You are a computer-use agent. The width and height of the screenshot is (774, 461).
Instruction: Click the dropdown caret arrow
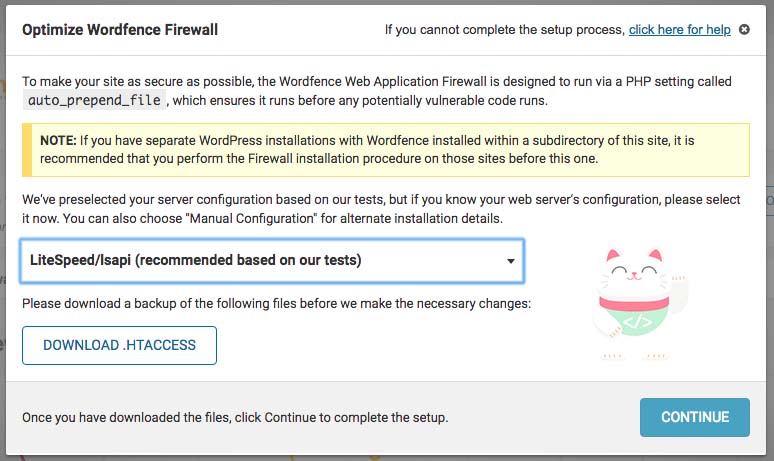pos(510,261)
